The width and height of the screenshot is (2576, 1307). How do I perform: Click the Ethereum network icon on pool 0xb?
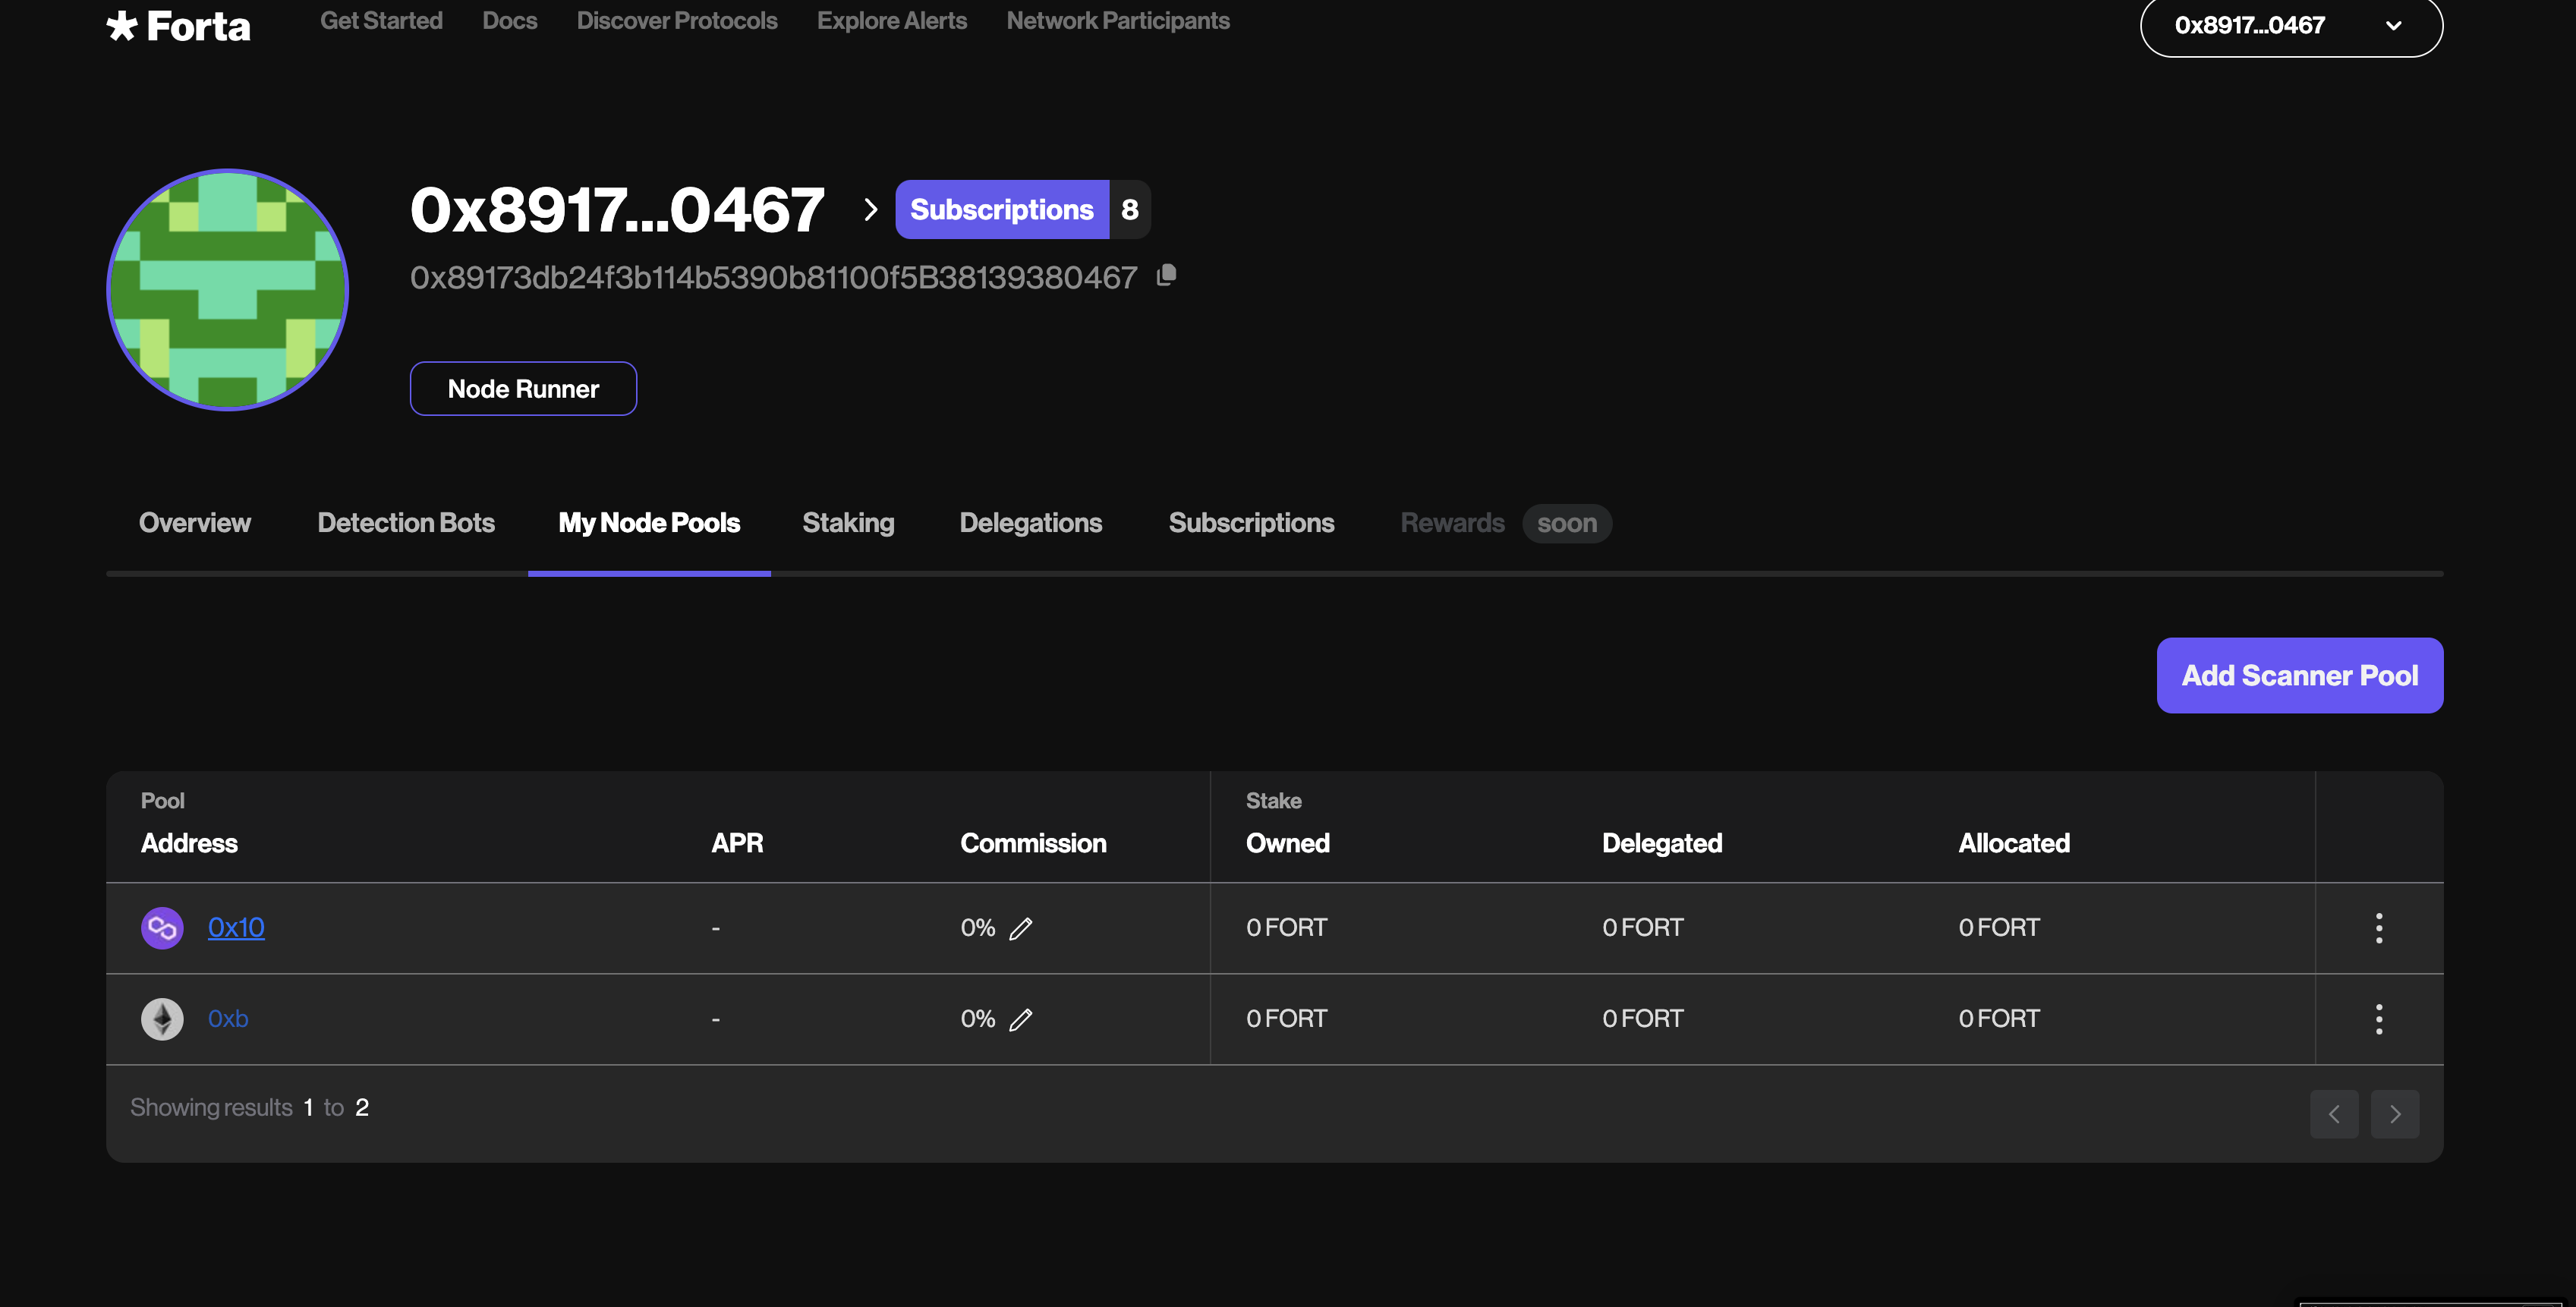click(161, 1018)
